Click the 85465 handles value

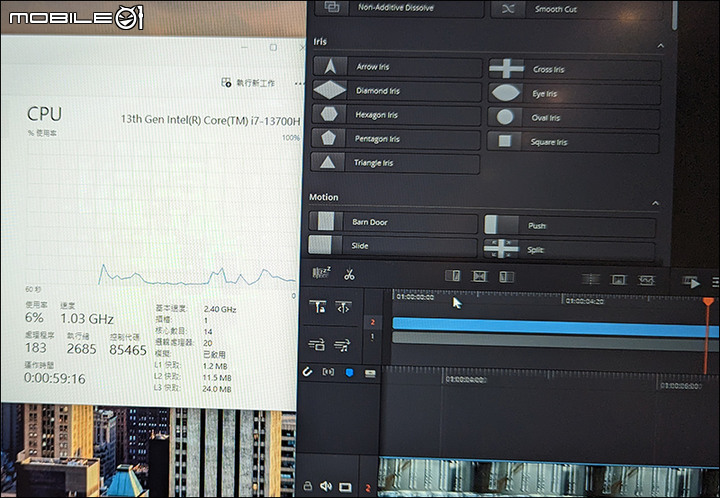pyautogui.click(x=128, y=350)
